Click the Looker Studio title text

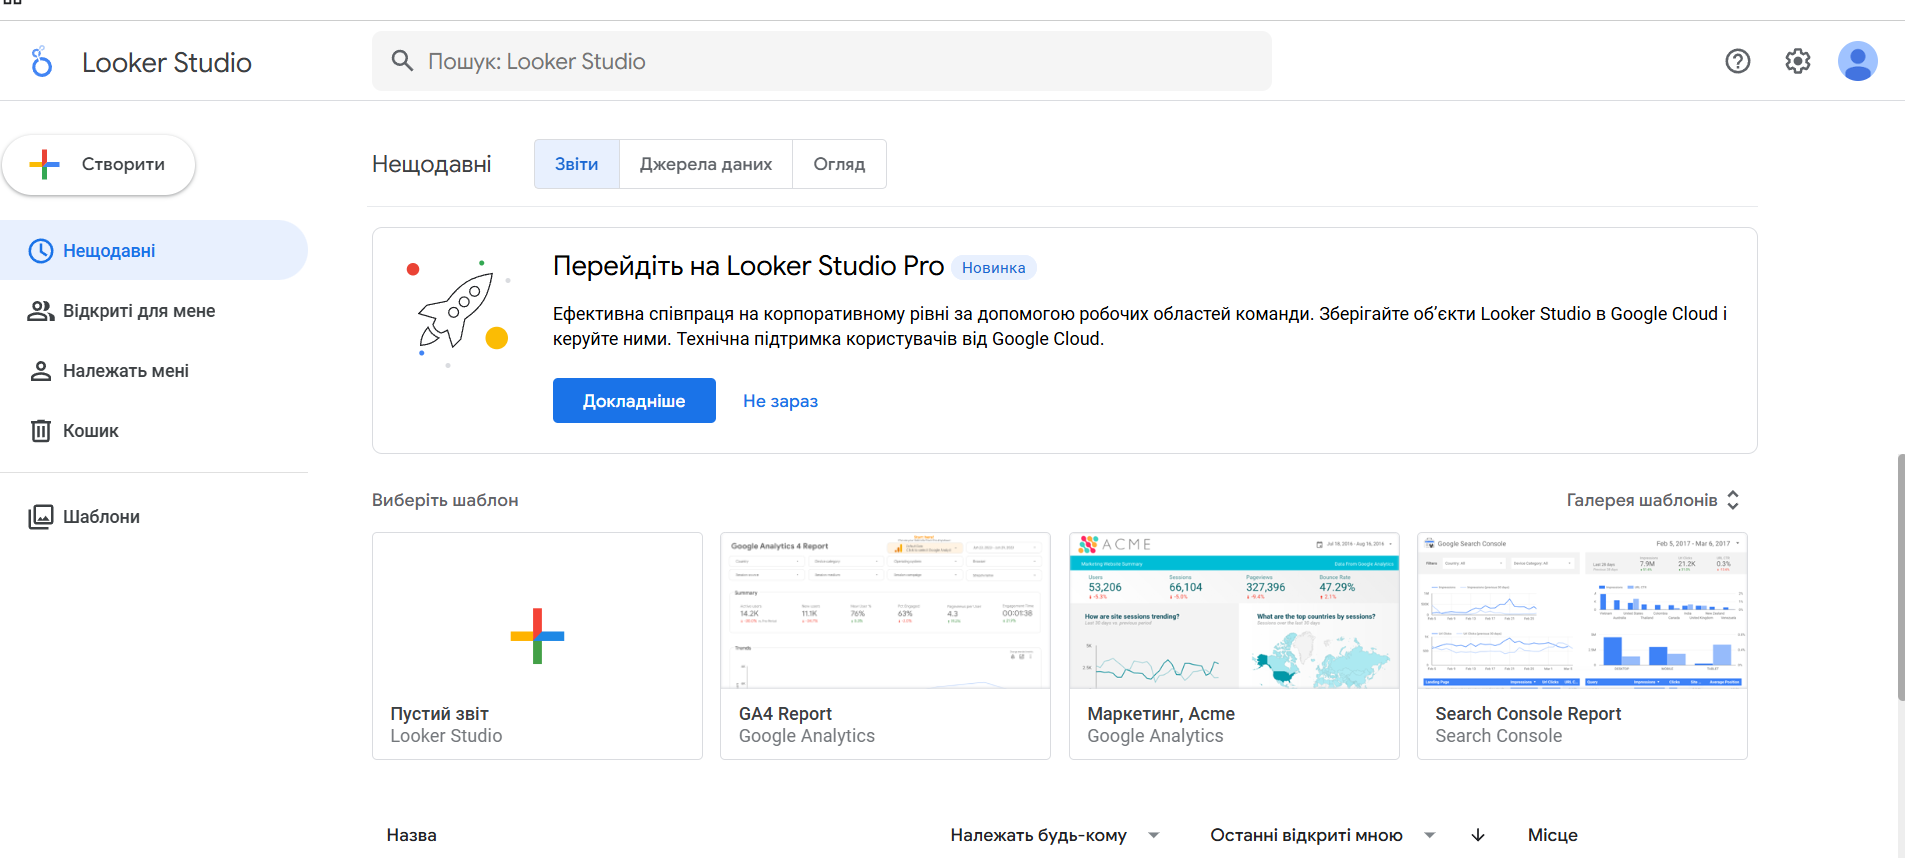(167, 62)
